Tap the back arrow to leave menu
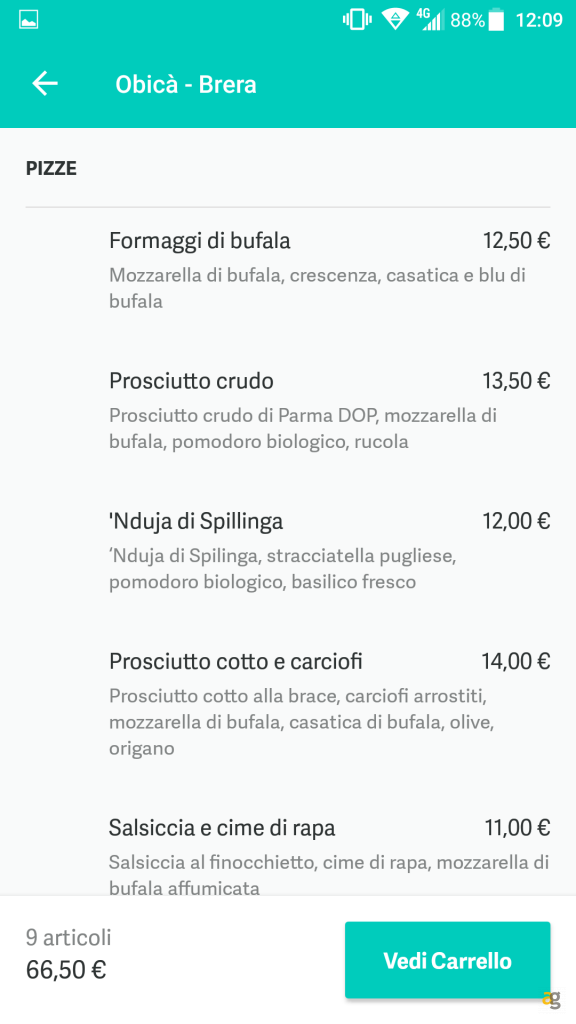The width and height of the screenshot is (576, 1024). pos(44,84)
